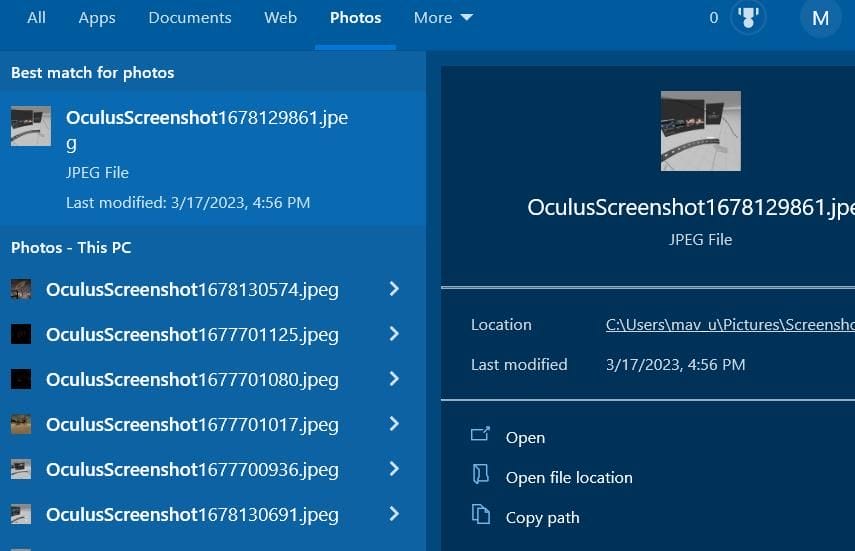The image size is (855, 551).
Task: Click thumbnail icon of OculusScreenshot1677700936.jpeg
Action: point(21,469)
